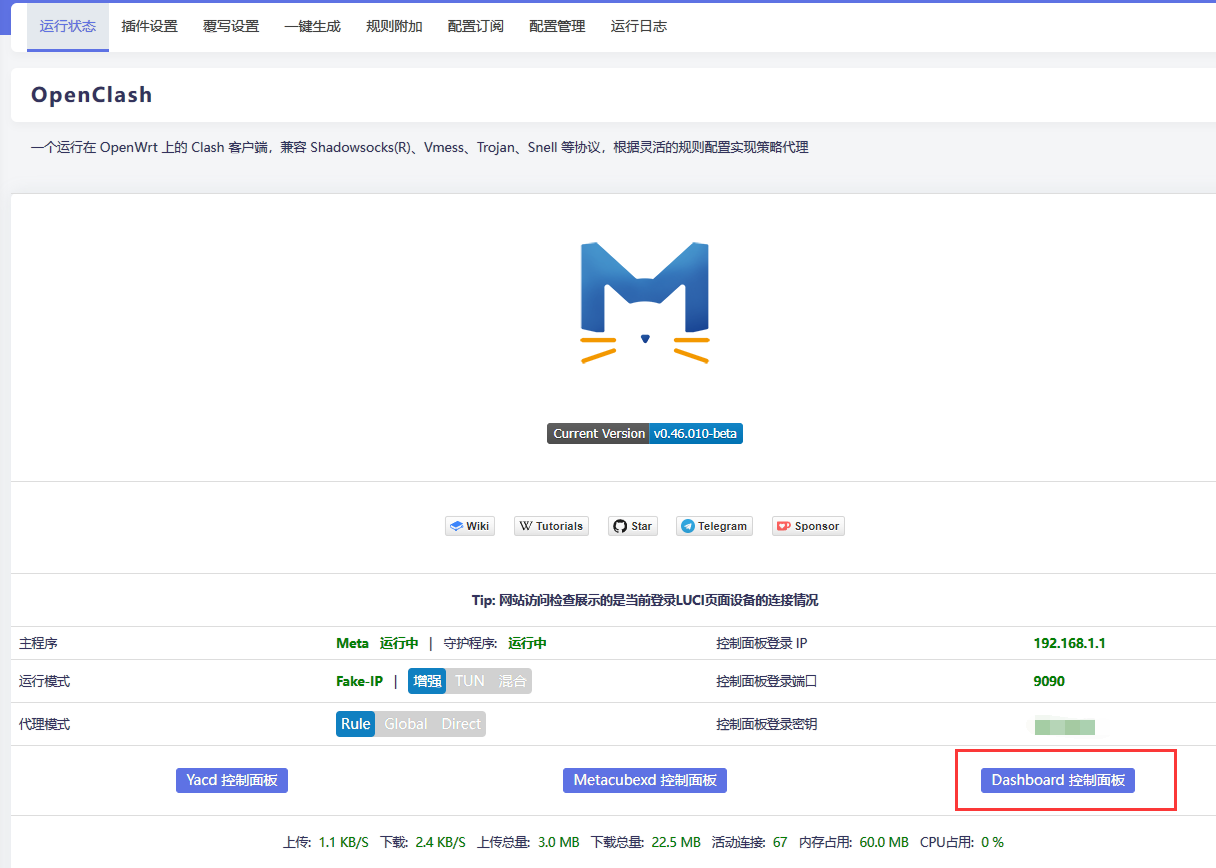Set proxy mode to Direct
This screenshot has width=1216, height=868.
(x=461, y=724)
